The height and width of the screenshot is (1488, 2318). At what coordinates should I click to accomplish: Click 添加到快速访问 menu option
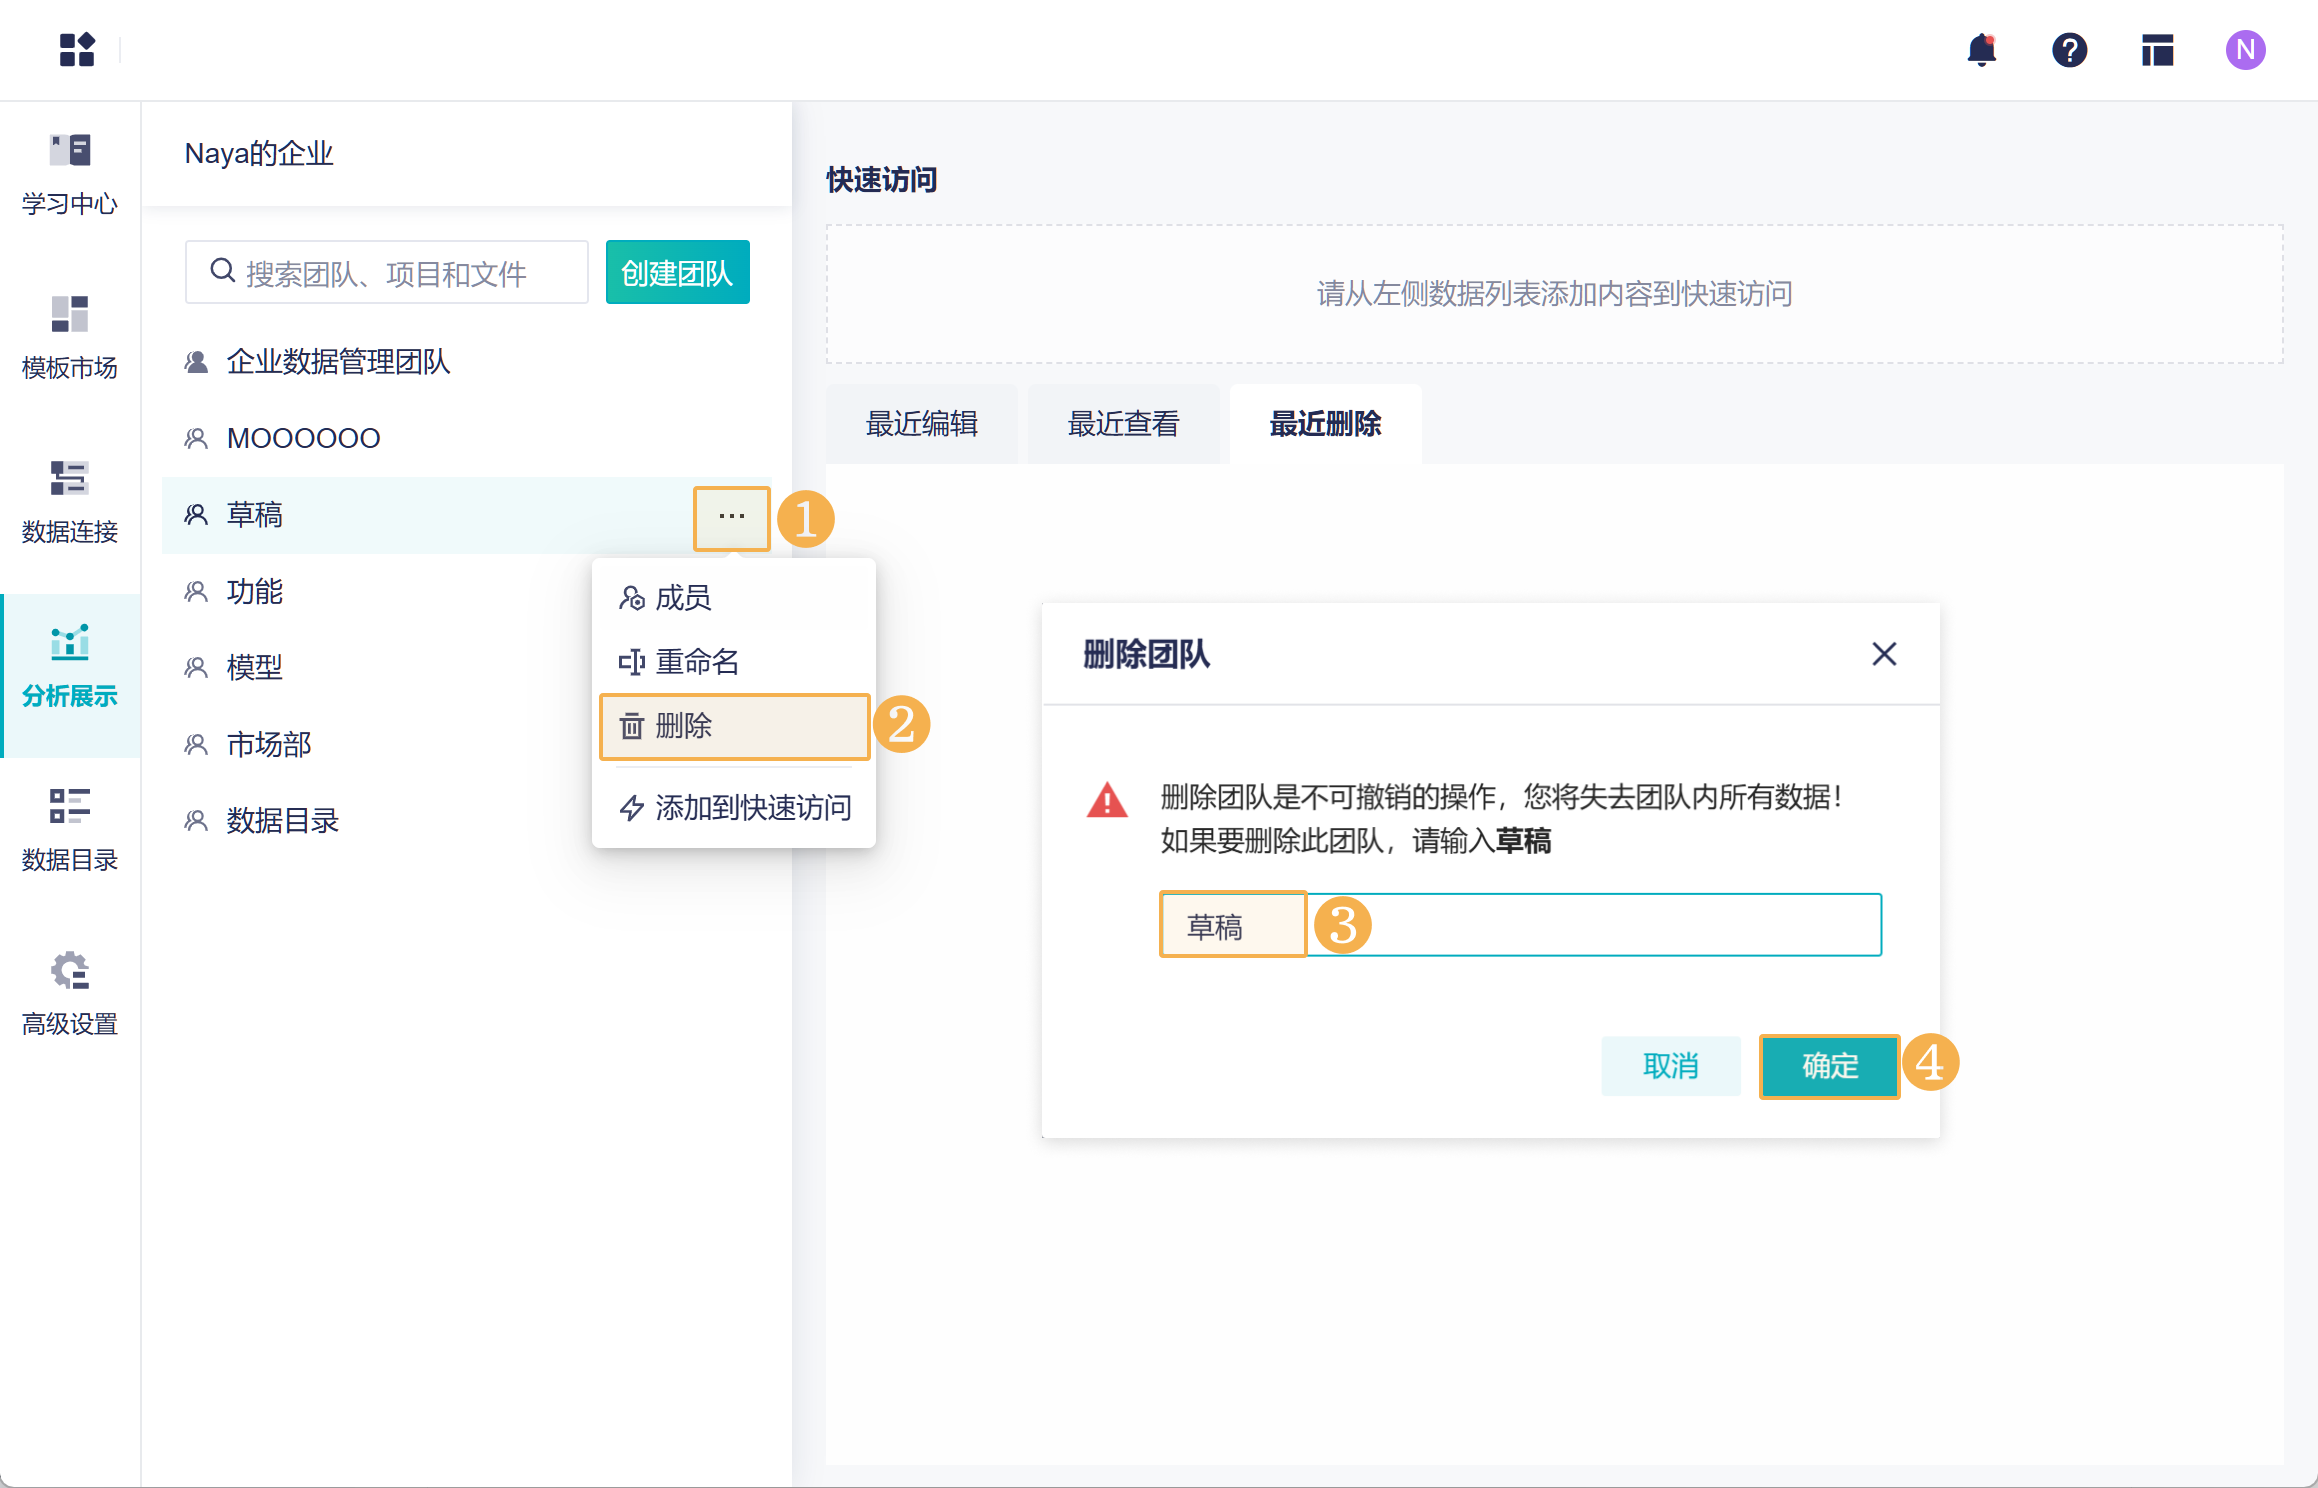pos(752,807)
